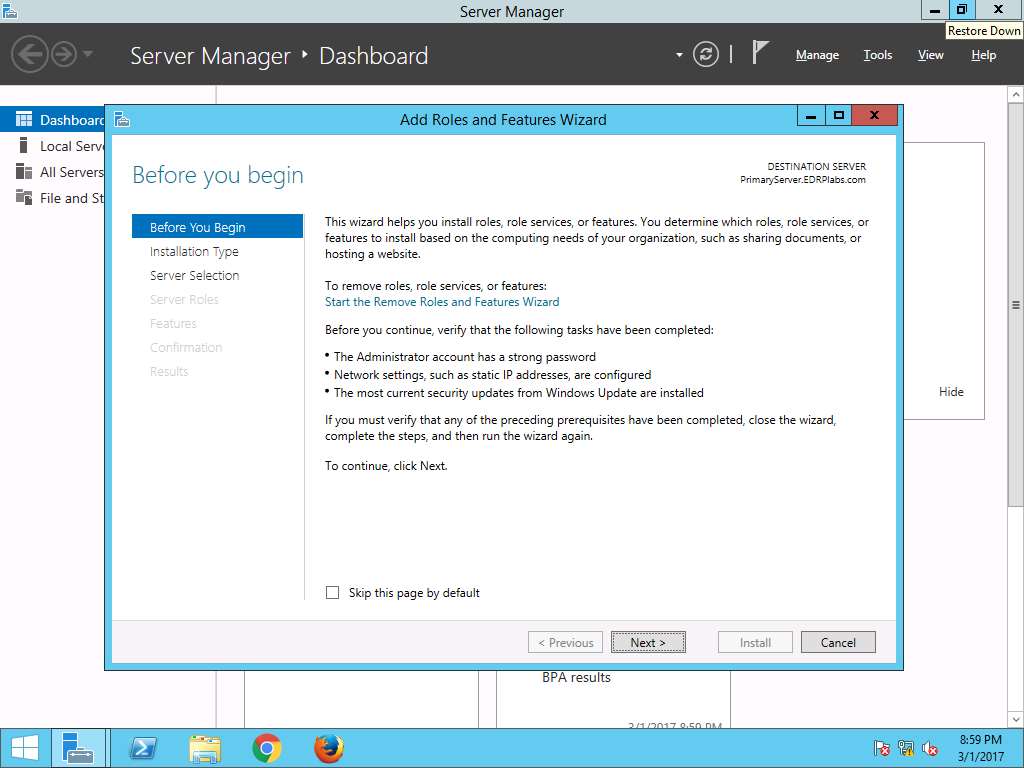The height and width of the screenshot is (768, 1024).
Task: Open the Windows Start button
Action: pos(25,748)
